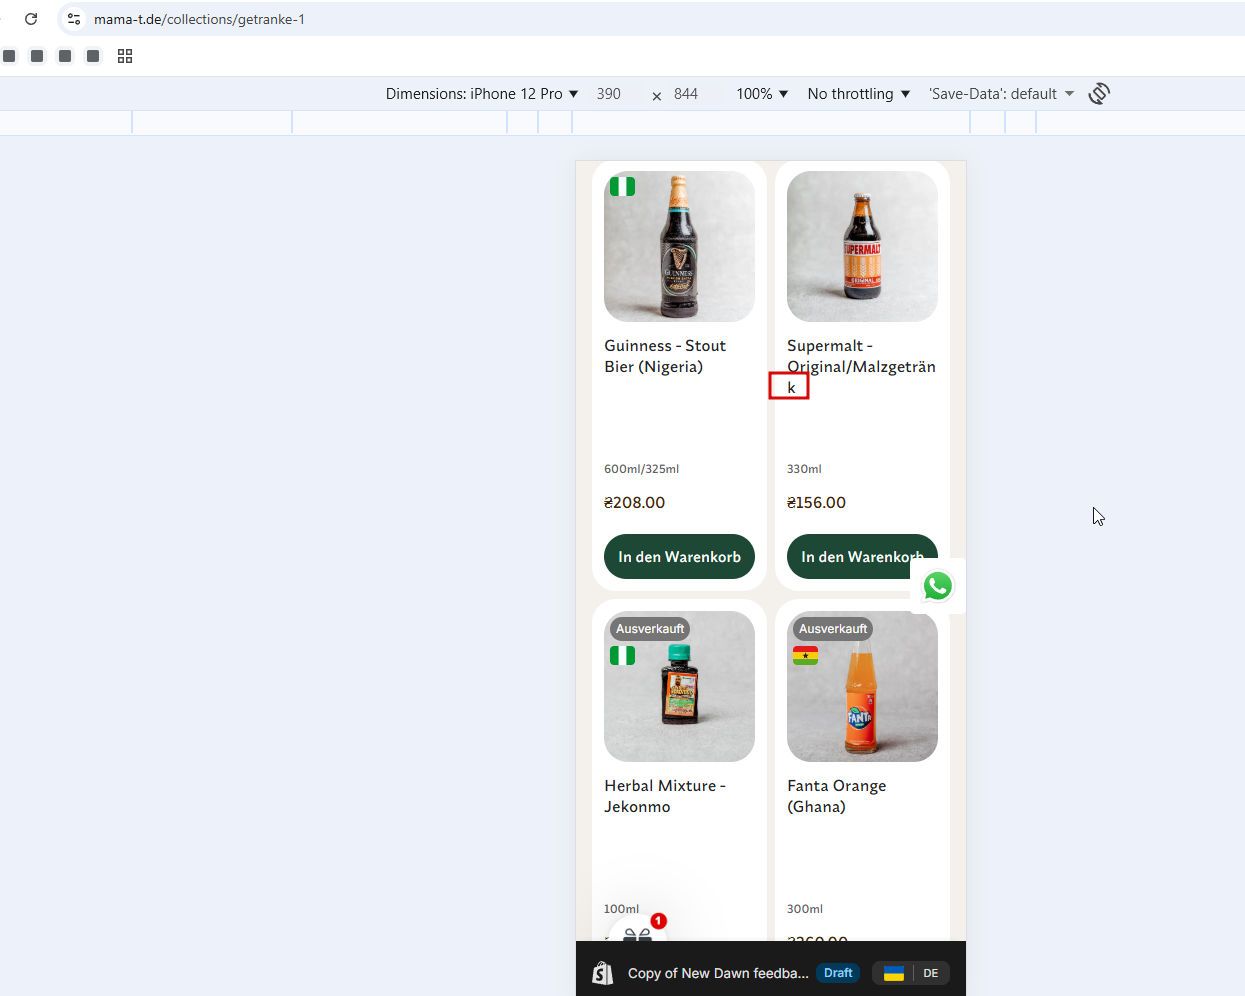Click the Nigeria flag on Guinness card

[x=623, y=187]
